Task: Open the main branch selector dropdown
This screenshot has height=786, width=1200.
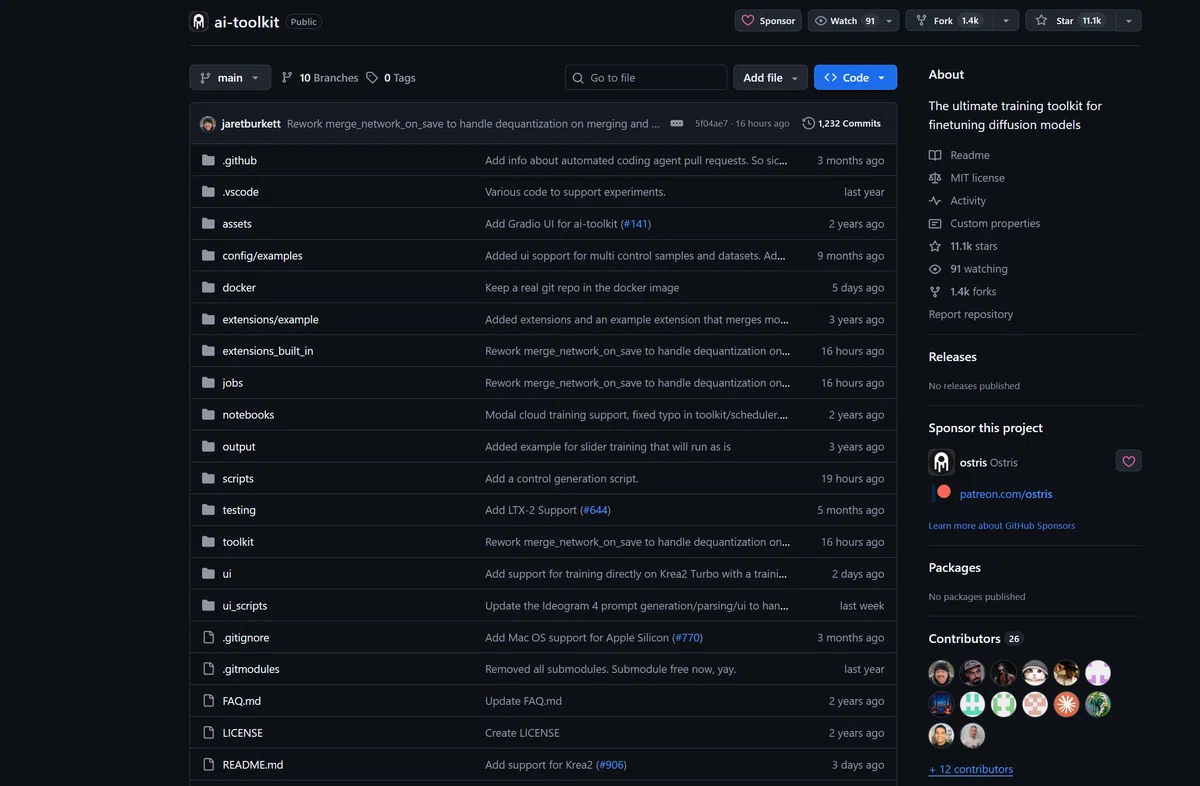Action: click(x=230, y=77)
